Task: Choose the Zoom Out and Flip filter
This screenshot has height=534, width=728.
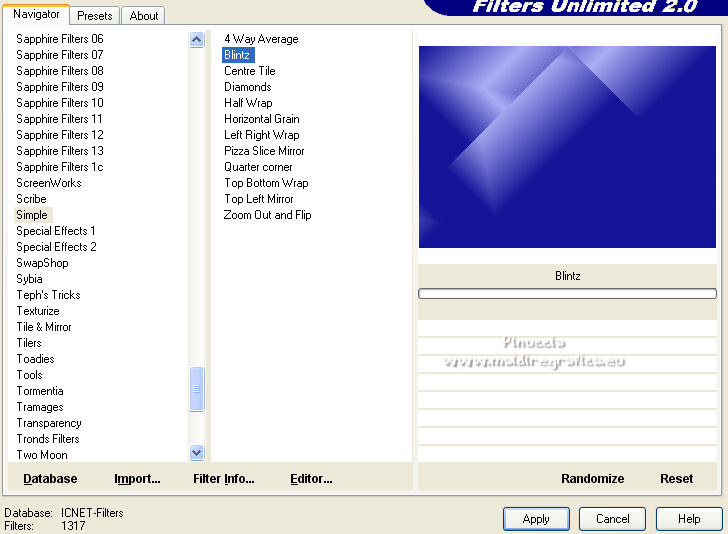Action: coord(267,215)
